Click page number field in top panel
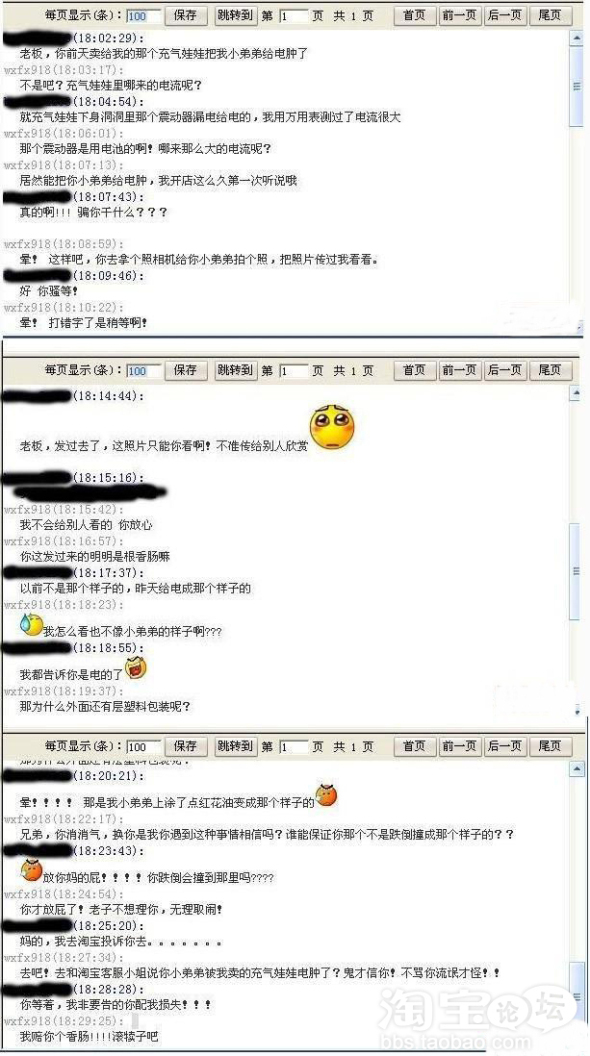Viewport: 590px width, 1056px height. click(294, 15)
